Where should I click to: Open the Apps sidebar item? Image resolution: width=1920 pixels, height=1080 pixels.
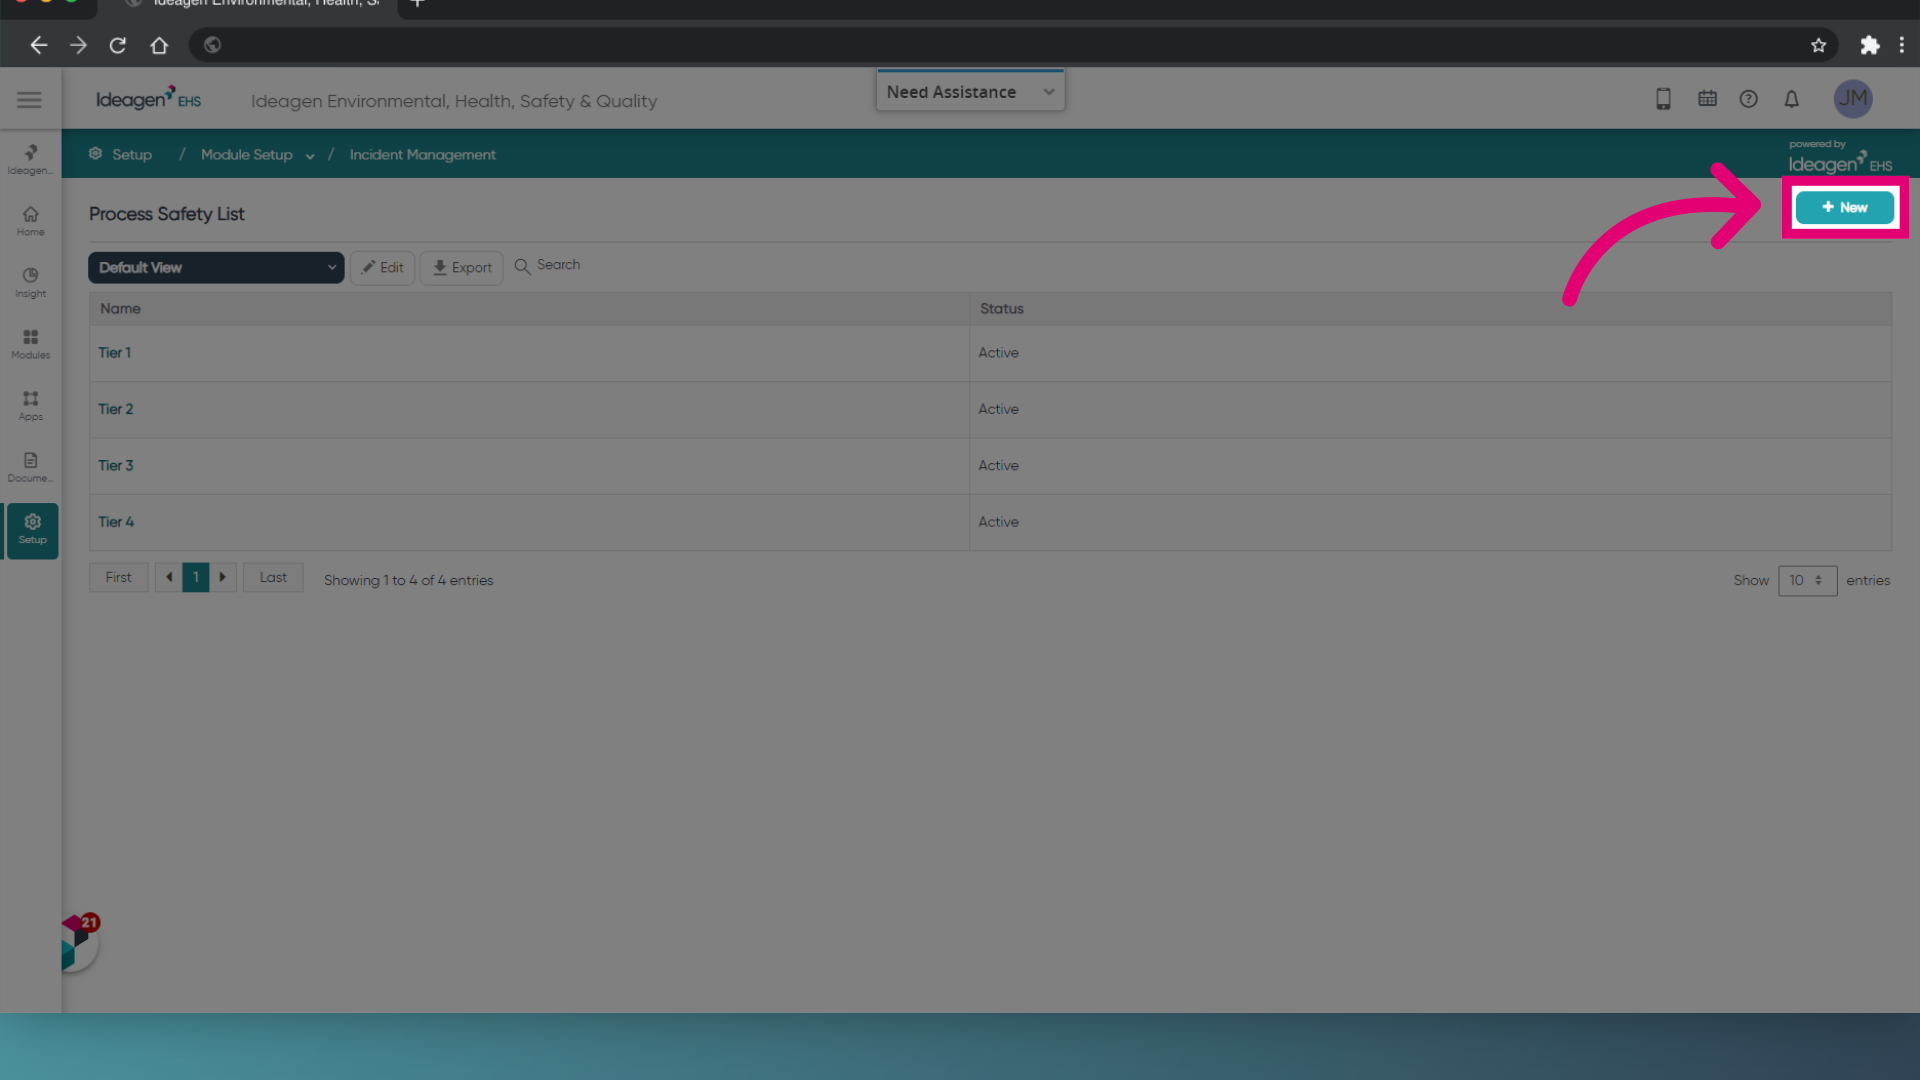coord(31,406)
